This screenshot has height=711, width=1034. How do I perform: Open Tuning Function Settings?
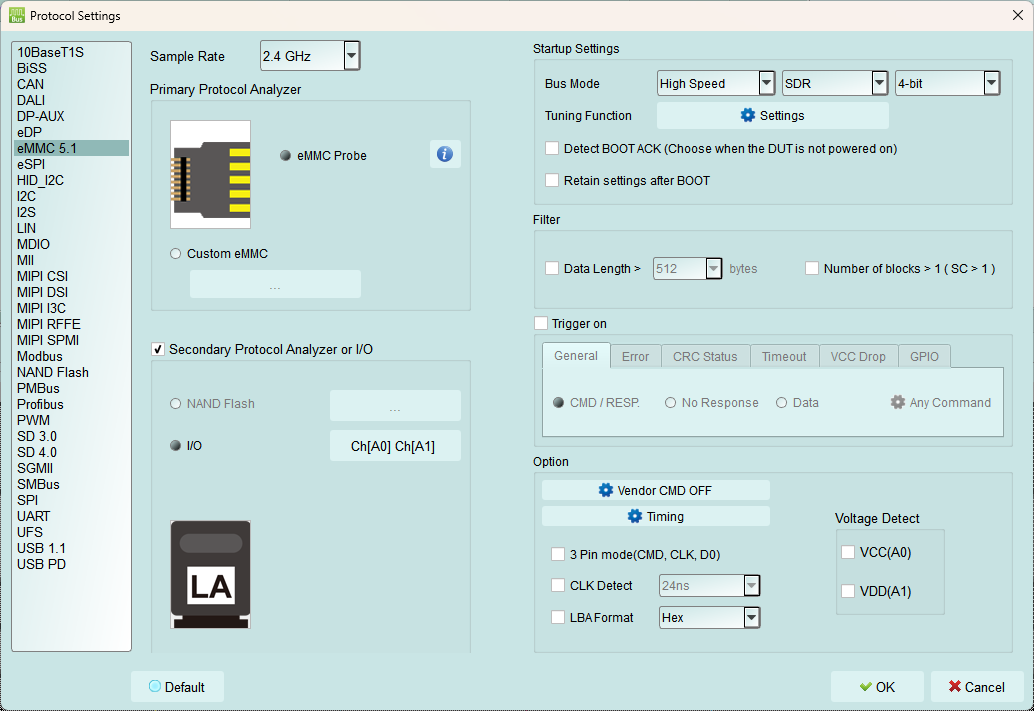coord(772,115)
